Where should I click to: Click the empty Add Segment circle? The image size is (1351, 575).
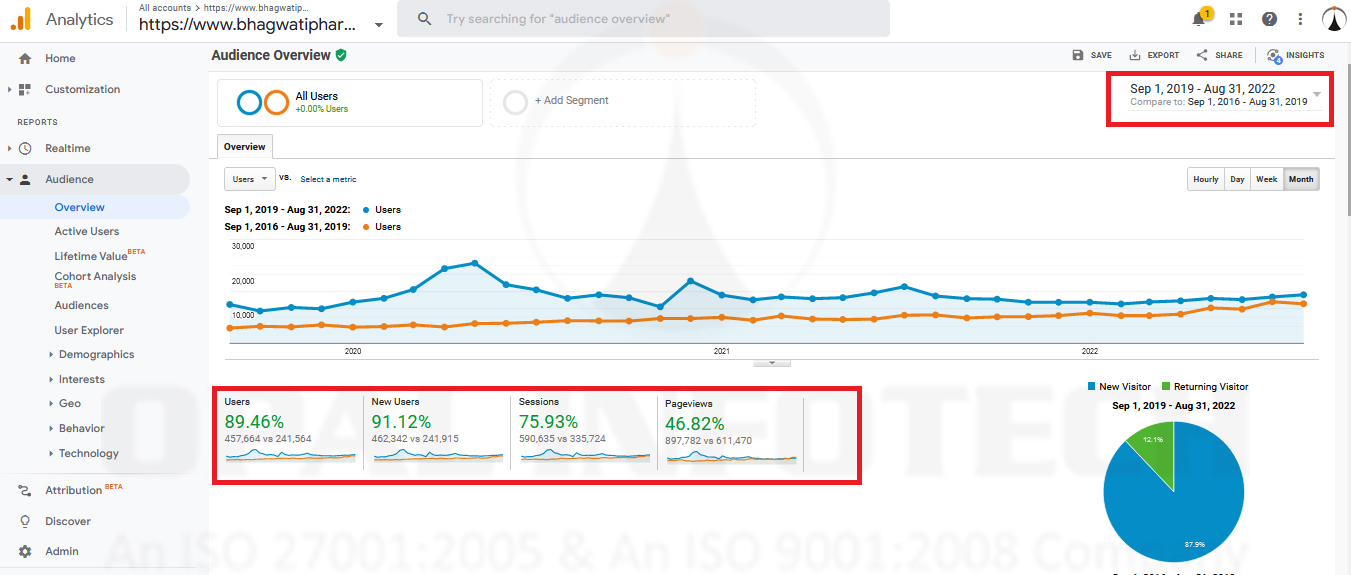tap(515, 102)
